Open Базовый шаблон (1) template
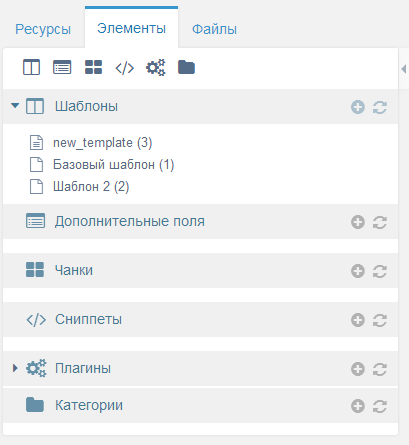This screenshot has height=445, width=409. coord(114,165)
